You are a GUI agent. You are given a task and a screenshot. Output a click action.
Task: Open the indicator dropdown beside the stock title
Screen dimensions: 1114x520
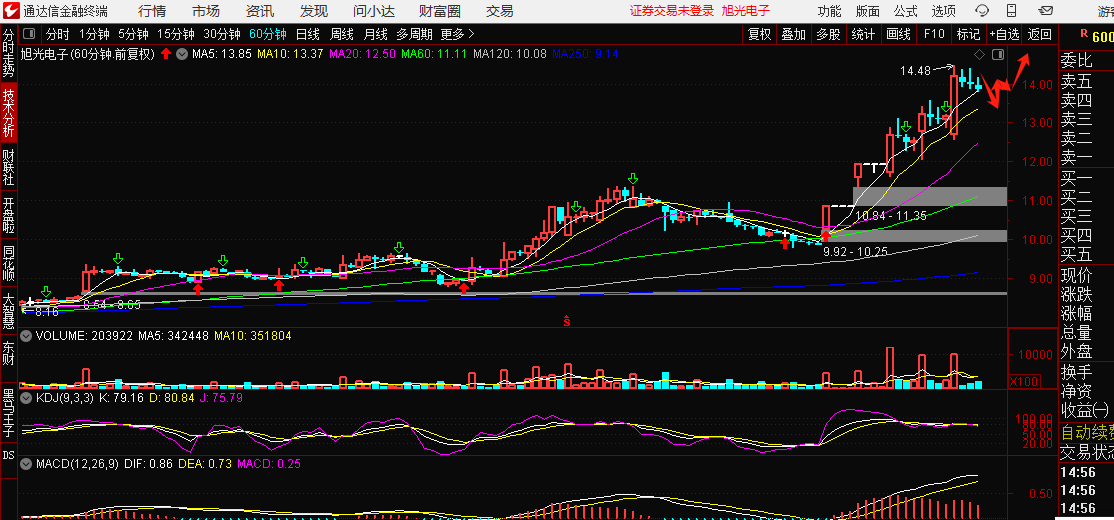pos(182,53)
